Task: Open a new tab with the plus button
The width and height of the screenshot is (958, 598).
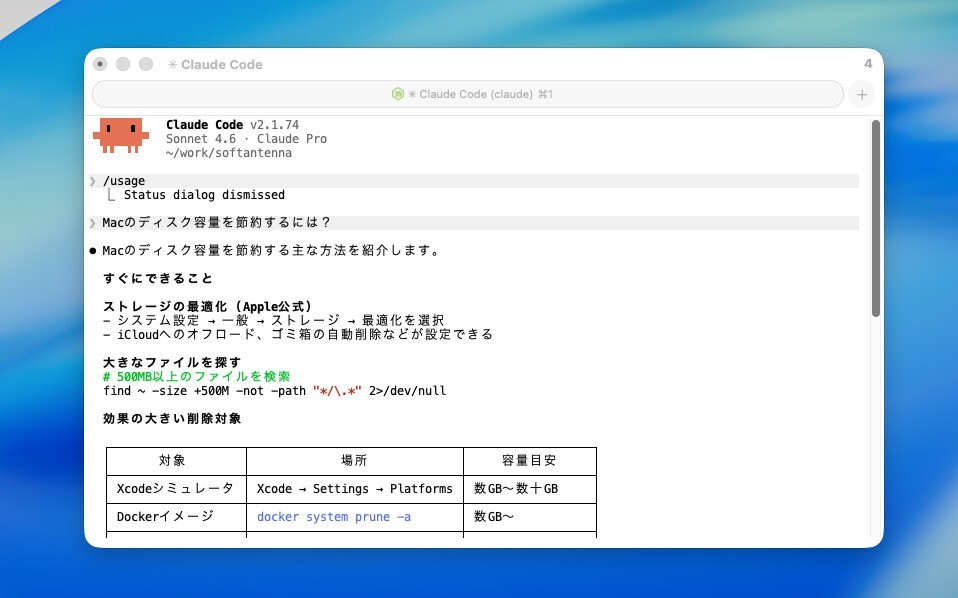Action: [862, 95]
